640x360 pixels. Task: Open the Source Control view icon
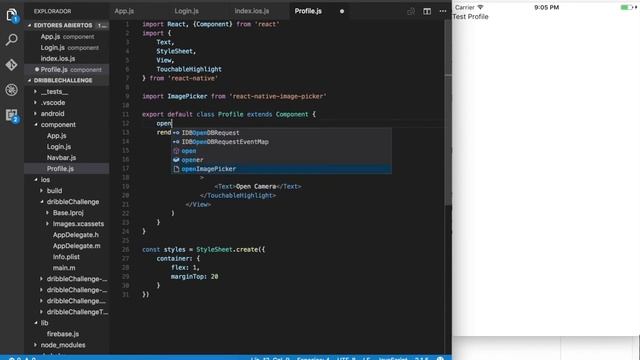point(11,65)
